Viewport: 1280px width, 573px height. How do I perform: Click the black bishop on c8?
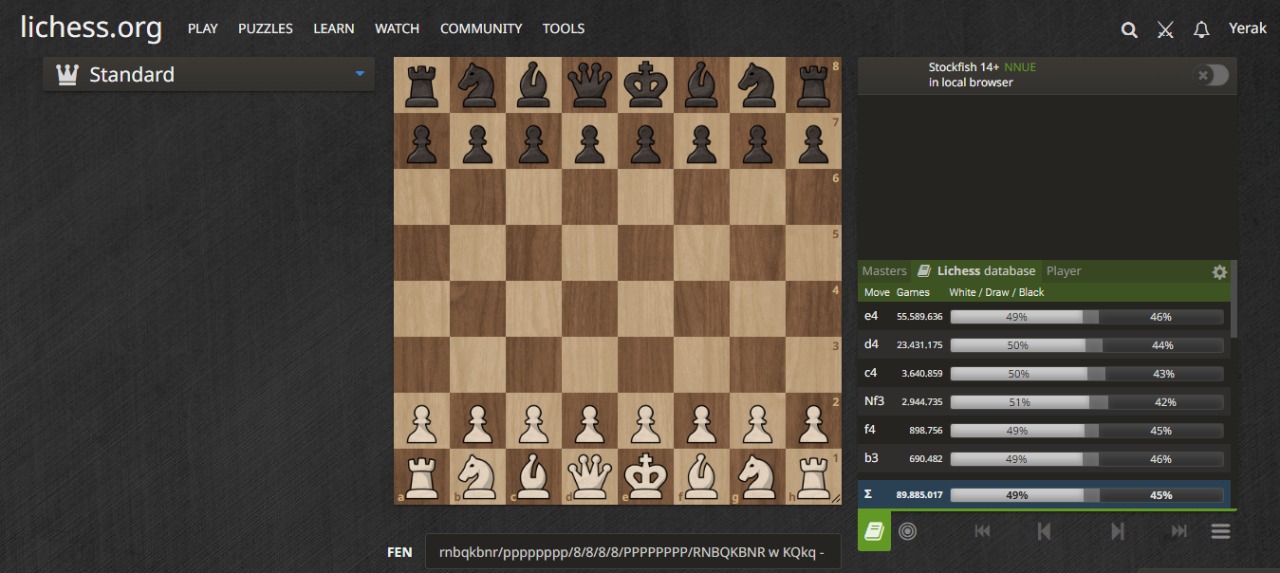(534, 85)
